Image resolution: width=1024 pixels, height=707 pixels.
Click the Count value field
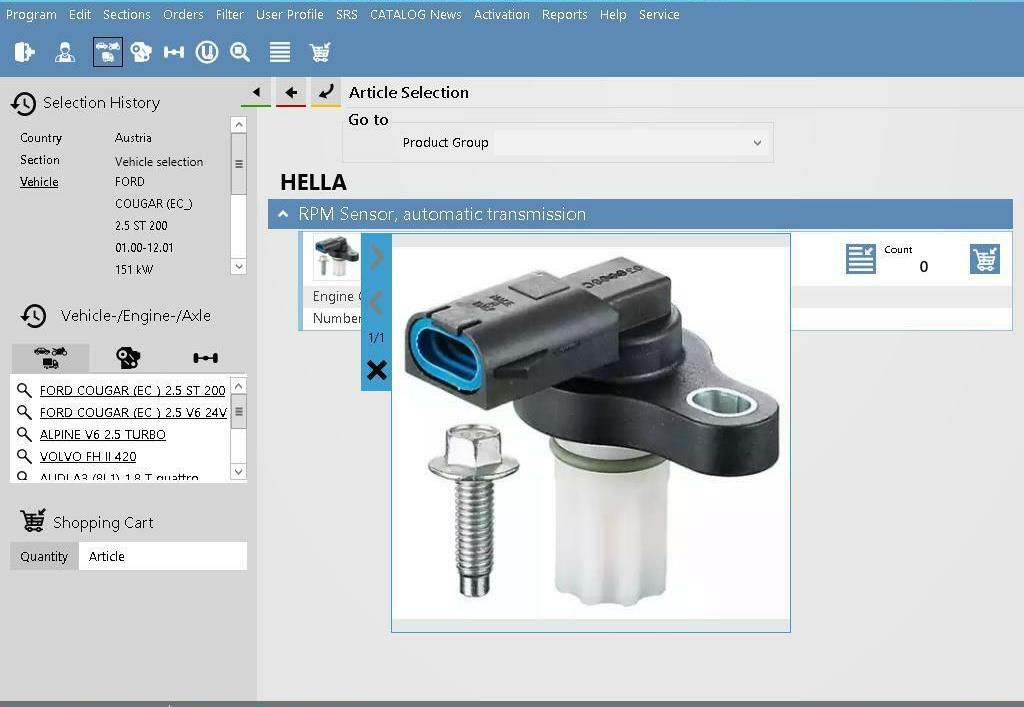tap(923, 266)
